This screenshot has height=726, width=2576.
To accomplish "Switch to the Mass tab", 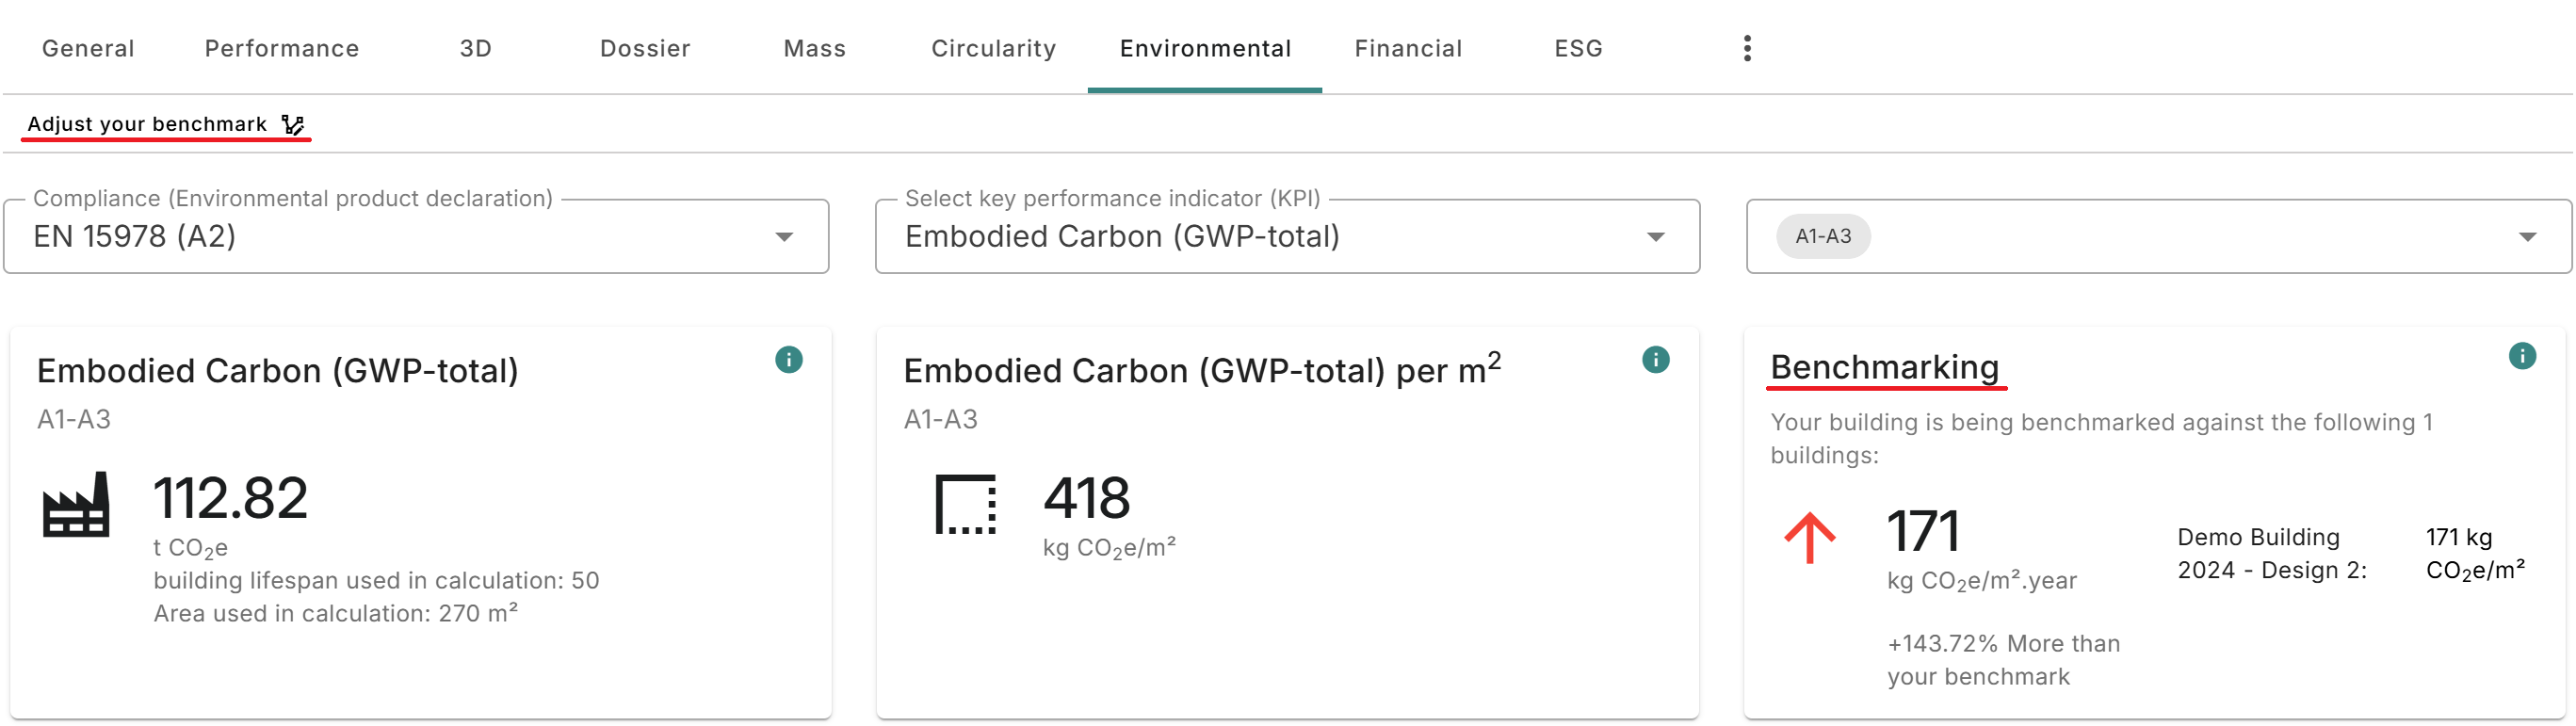I will point(814,48).
